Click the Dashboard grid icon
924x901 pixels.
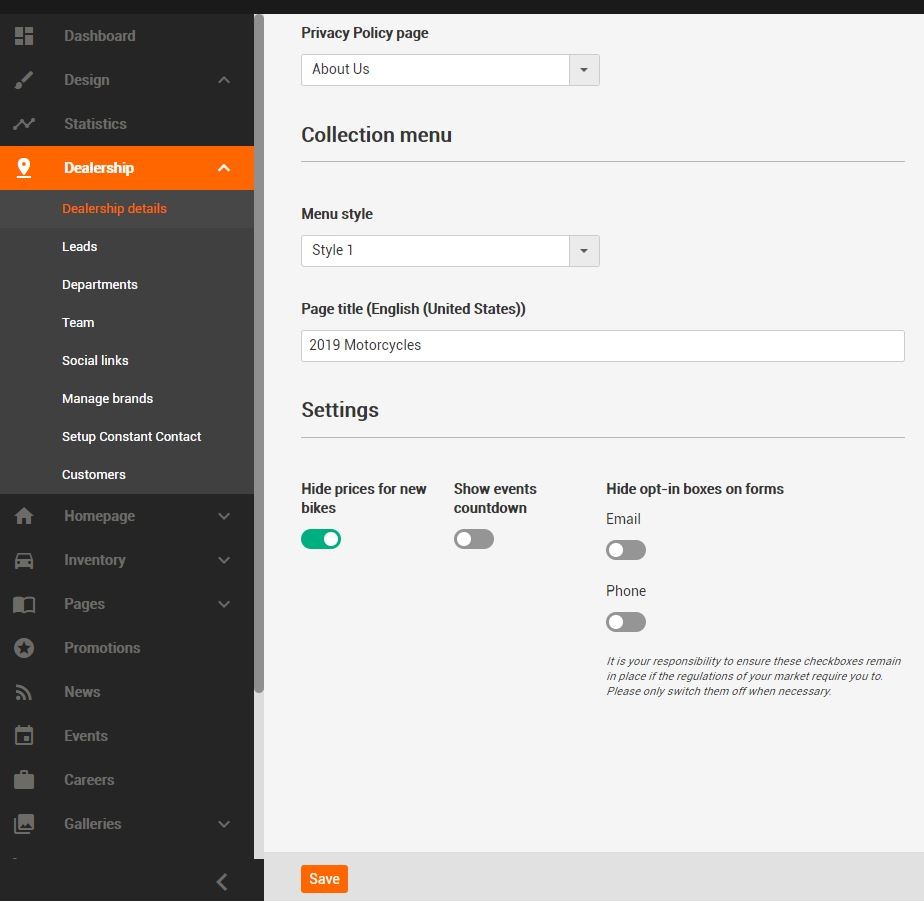[24, 36]
